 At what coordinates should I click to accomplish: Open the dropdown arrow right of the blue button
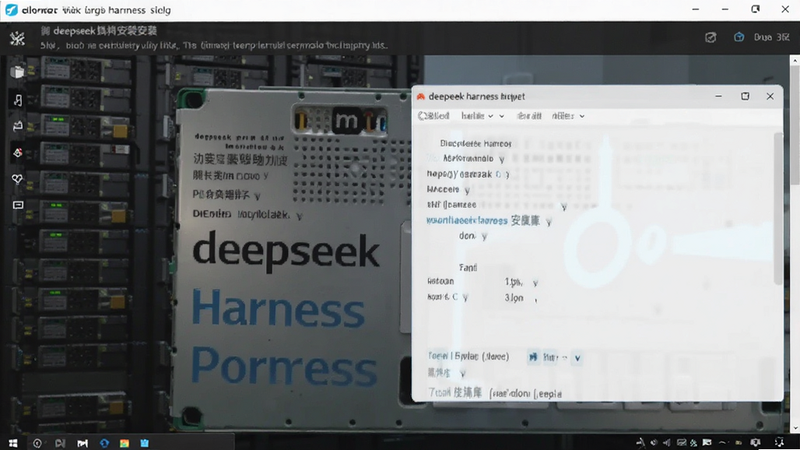point(577,358)
